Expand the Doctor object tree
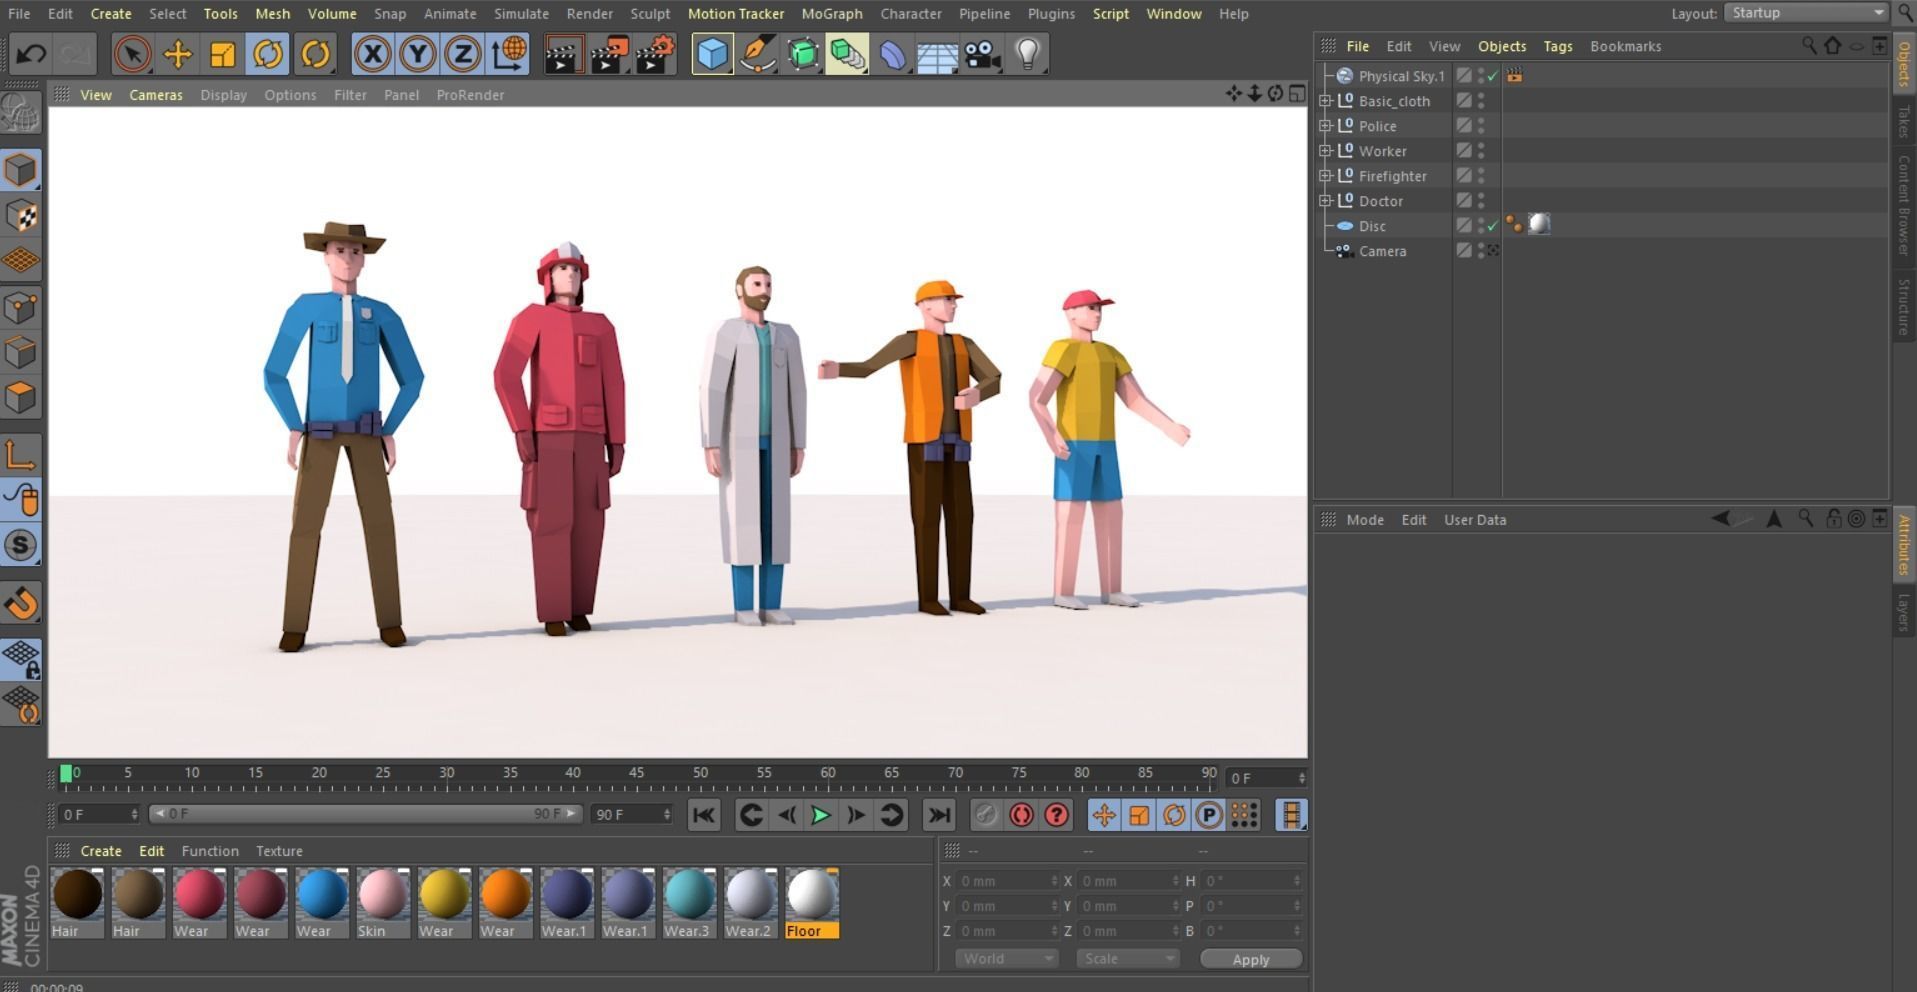1917x992 pixels. coord(1325,201)
